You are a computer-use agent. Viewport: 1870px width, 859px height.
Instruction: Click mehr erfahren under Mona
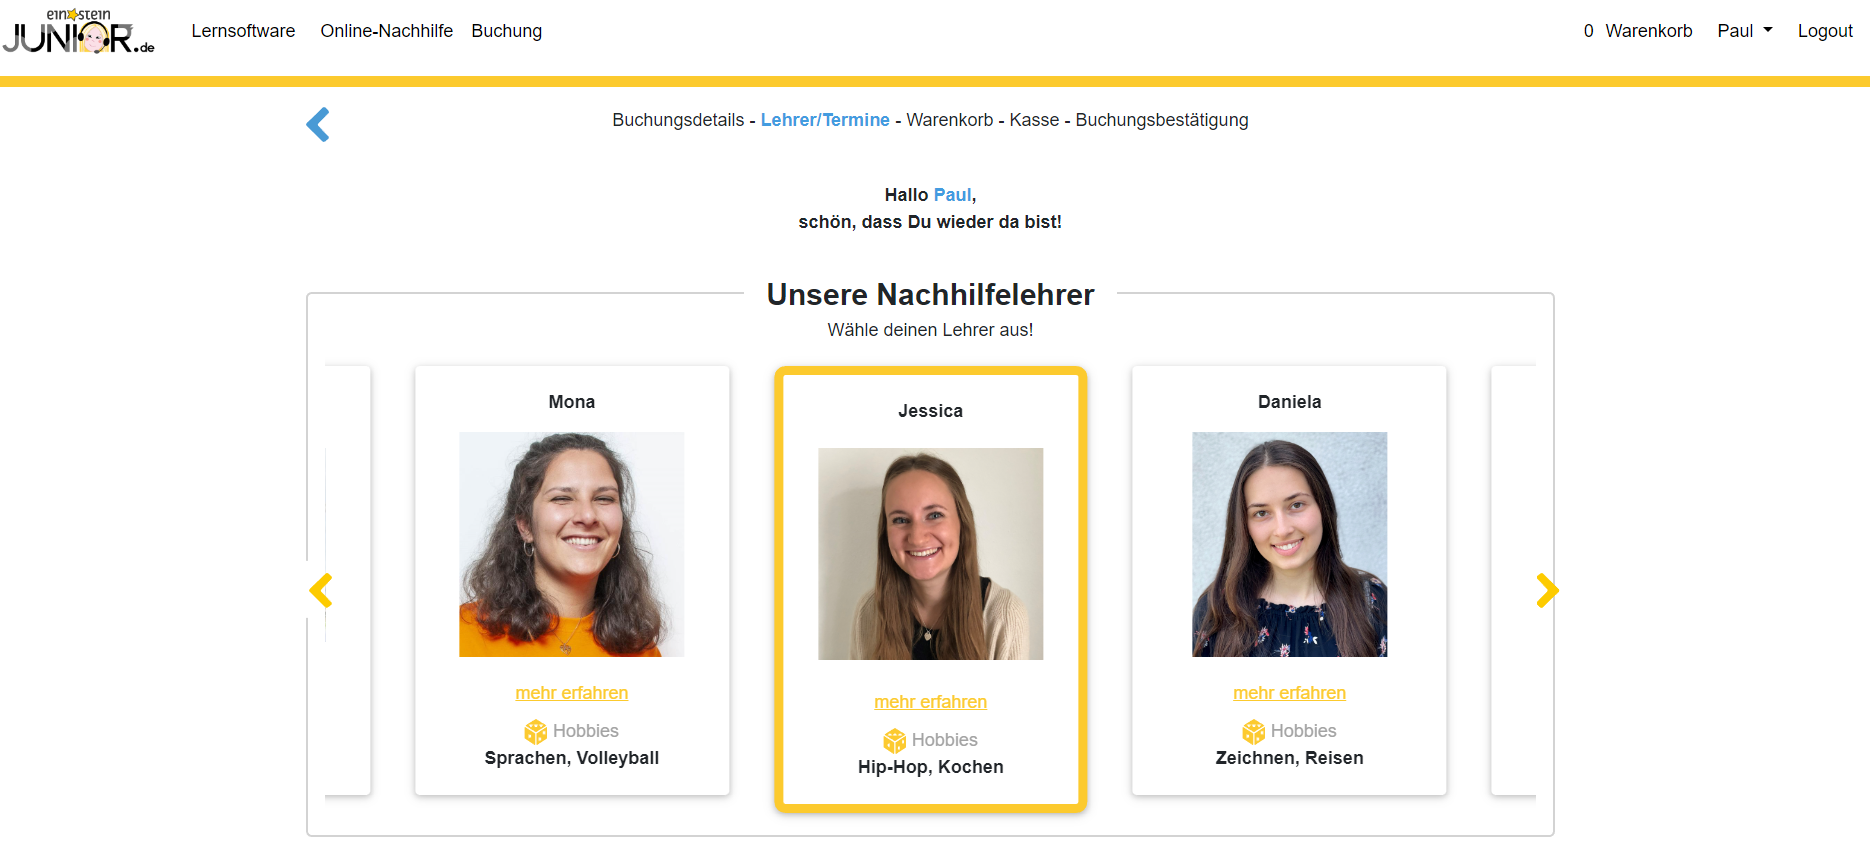[x=572, y=693]
